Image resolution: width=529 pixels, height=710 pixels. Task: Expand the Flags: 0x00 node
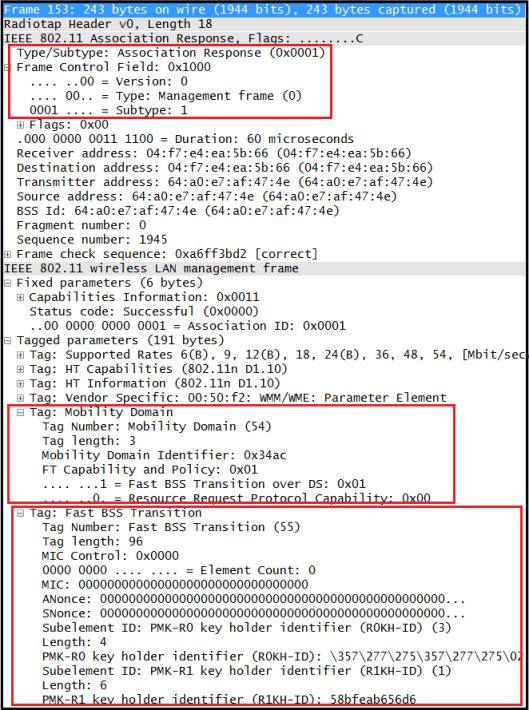pyautogui.click(x=20, y=125)
